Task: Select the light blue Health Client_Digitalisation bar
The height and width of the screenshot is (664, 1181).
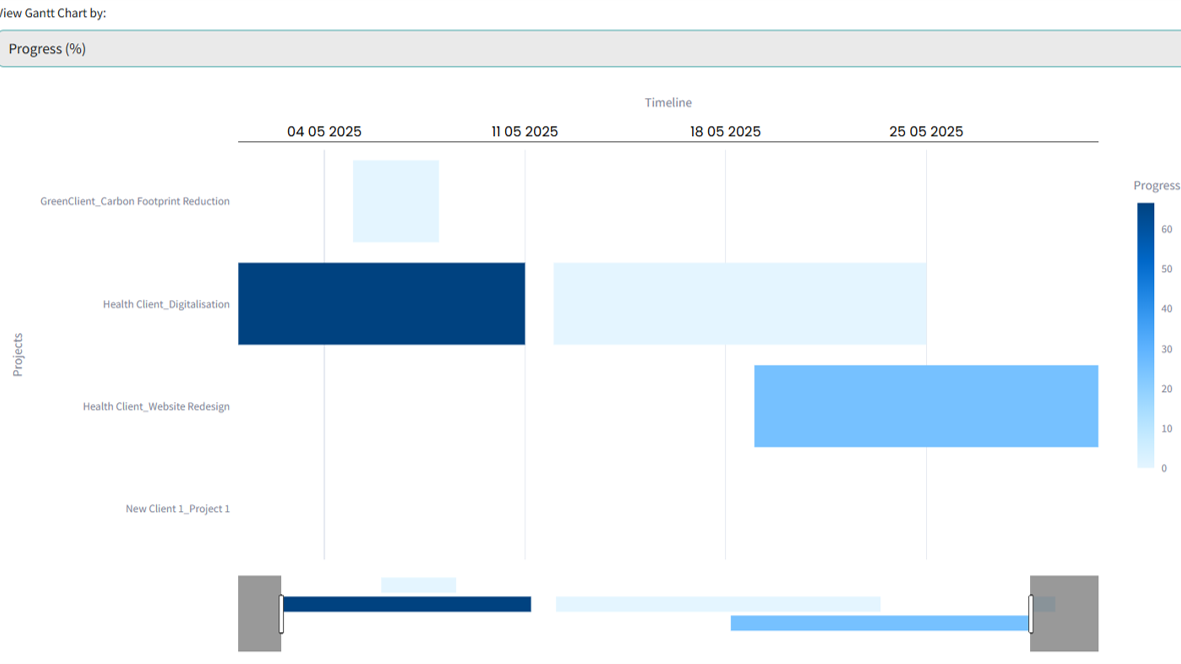Action: coord(740,304)
